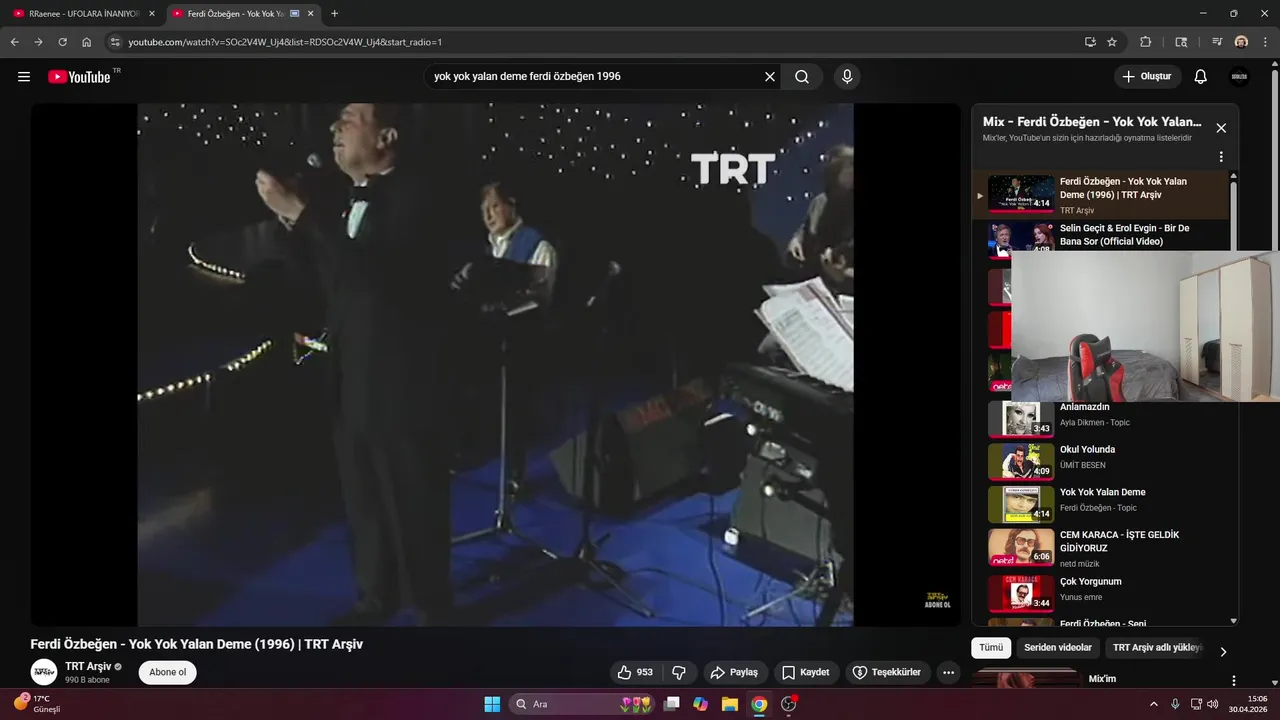Clear the search box text

pos(770,77)
